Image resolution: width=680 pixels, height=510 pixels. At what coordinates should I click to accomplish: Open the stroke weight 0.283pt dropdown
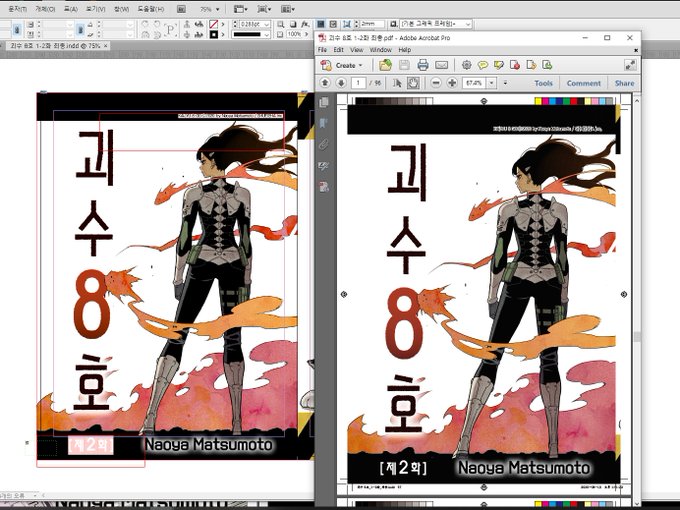[267, 24]
